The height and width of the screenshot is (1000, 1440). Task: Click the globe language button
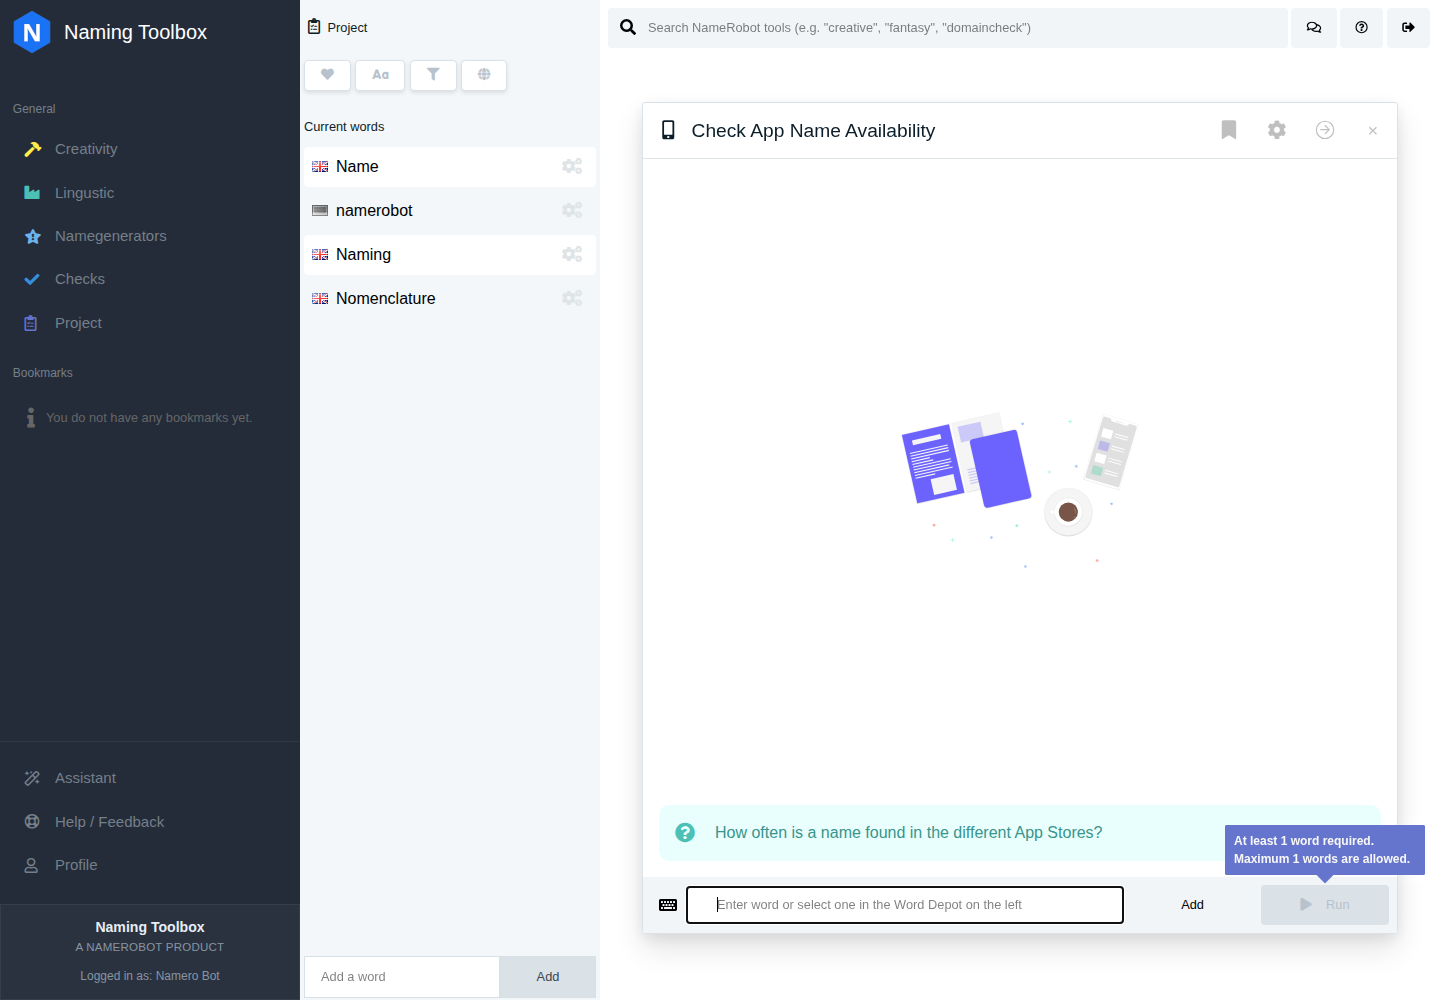484,75
